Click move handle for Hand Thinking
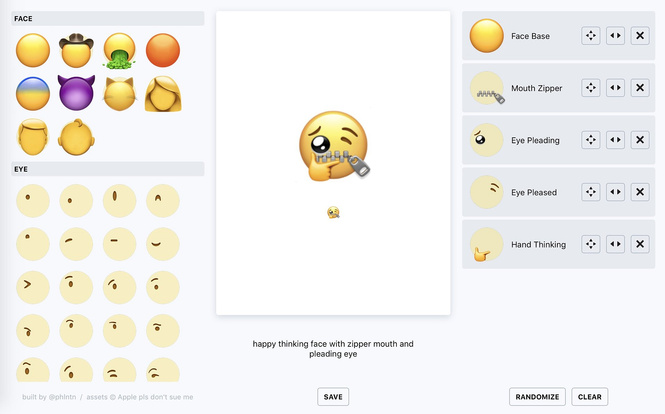Image resolution: width=665 pixels, height=414 pixels. (x=590, y=244)
